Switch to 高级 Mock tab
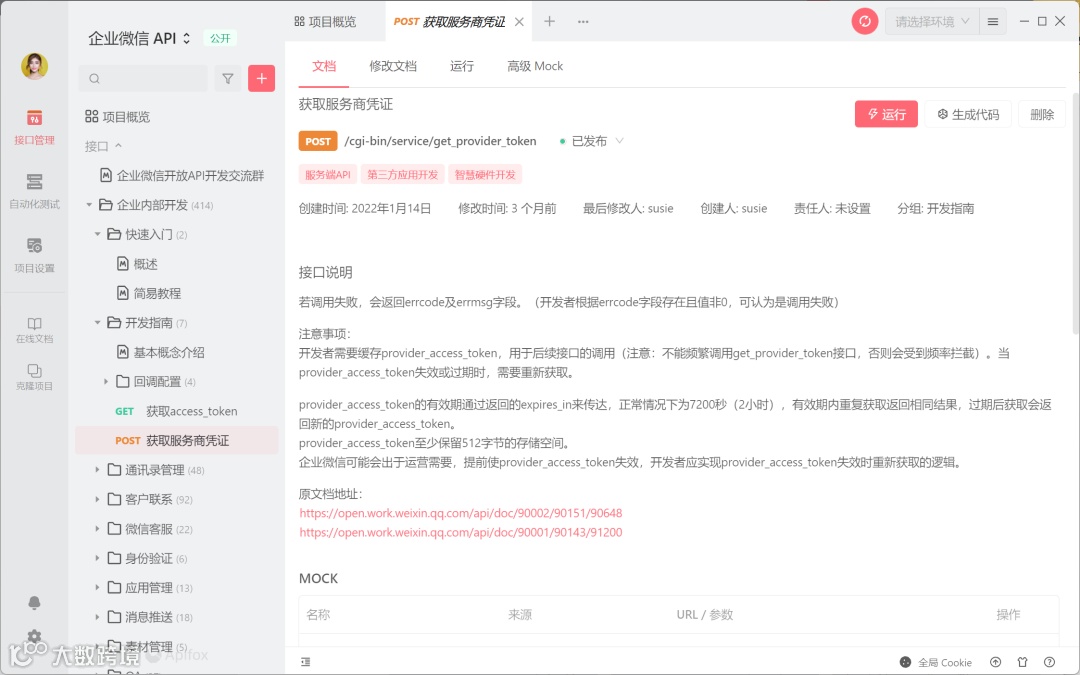Screen dimensions: 1080x675 tap(534, 66)
